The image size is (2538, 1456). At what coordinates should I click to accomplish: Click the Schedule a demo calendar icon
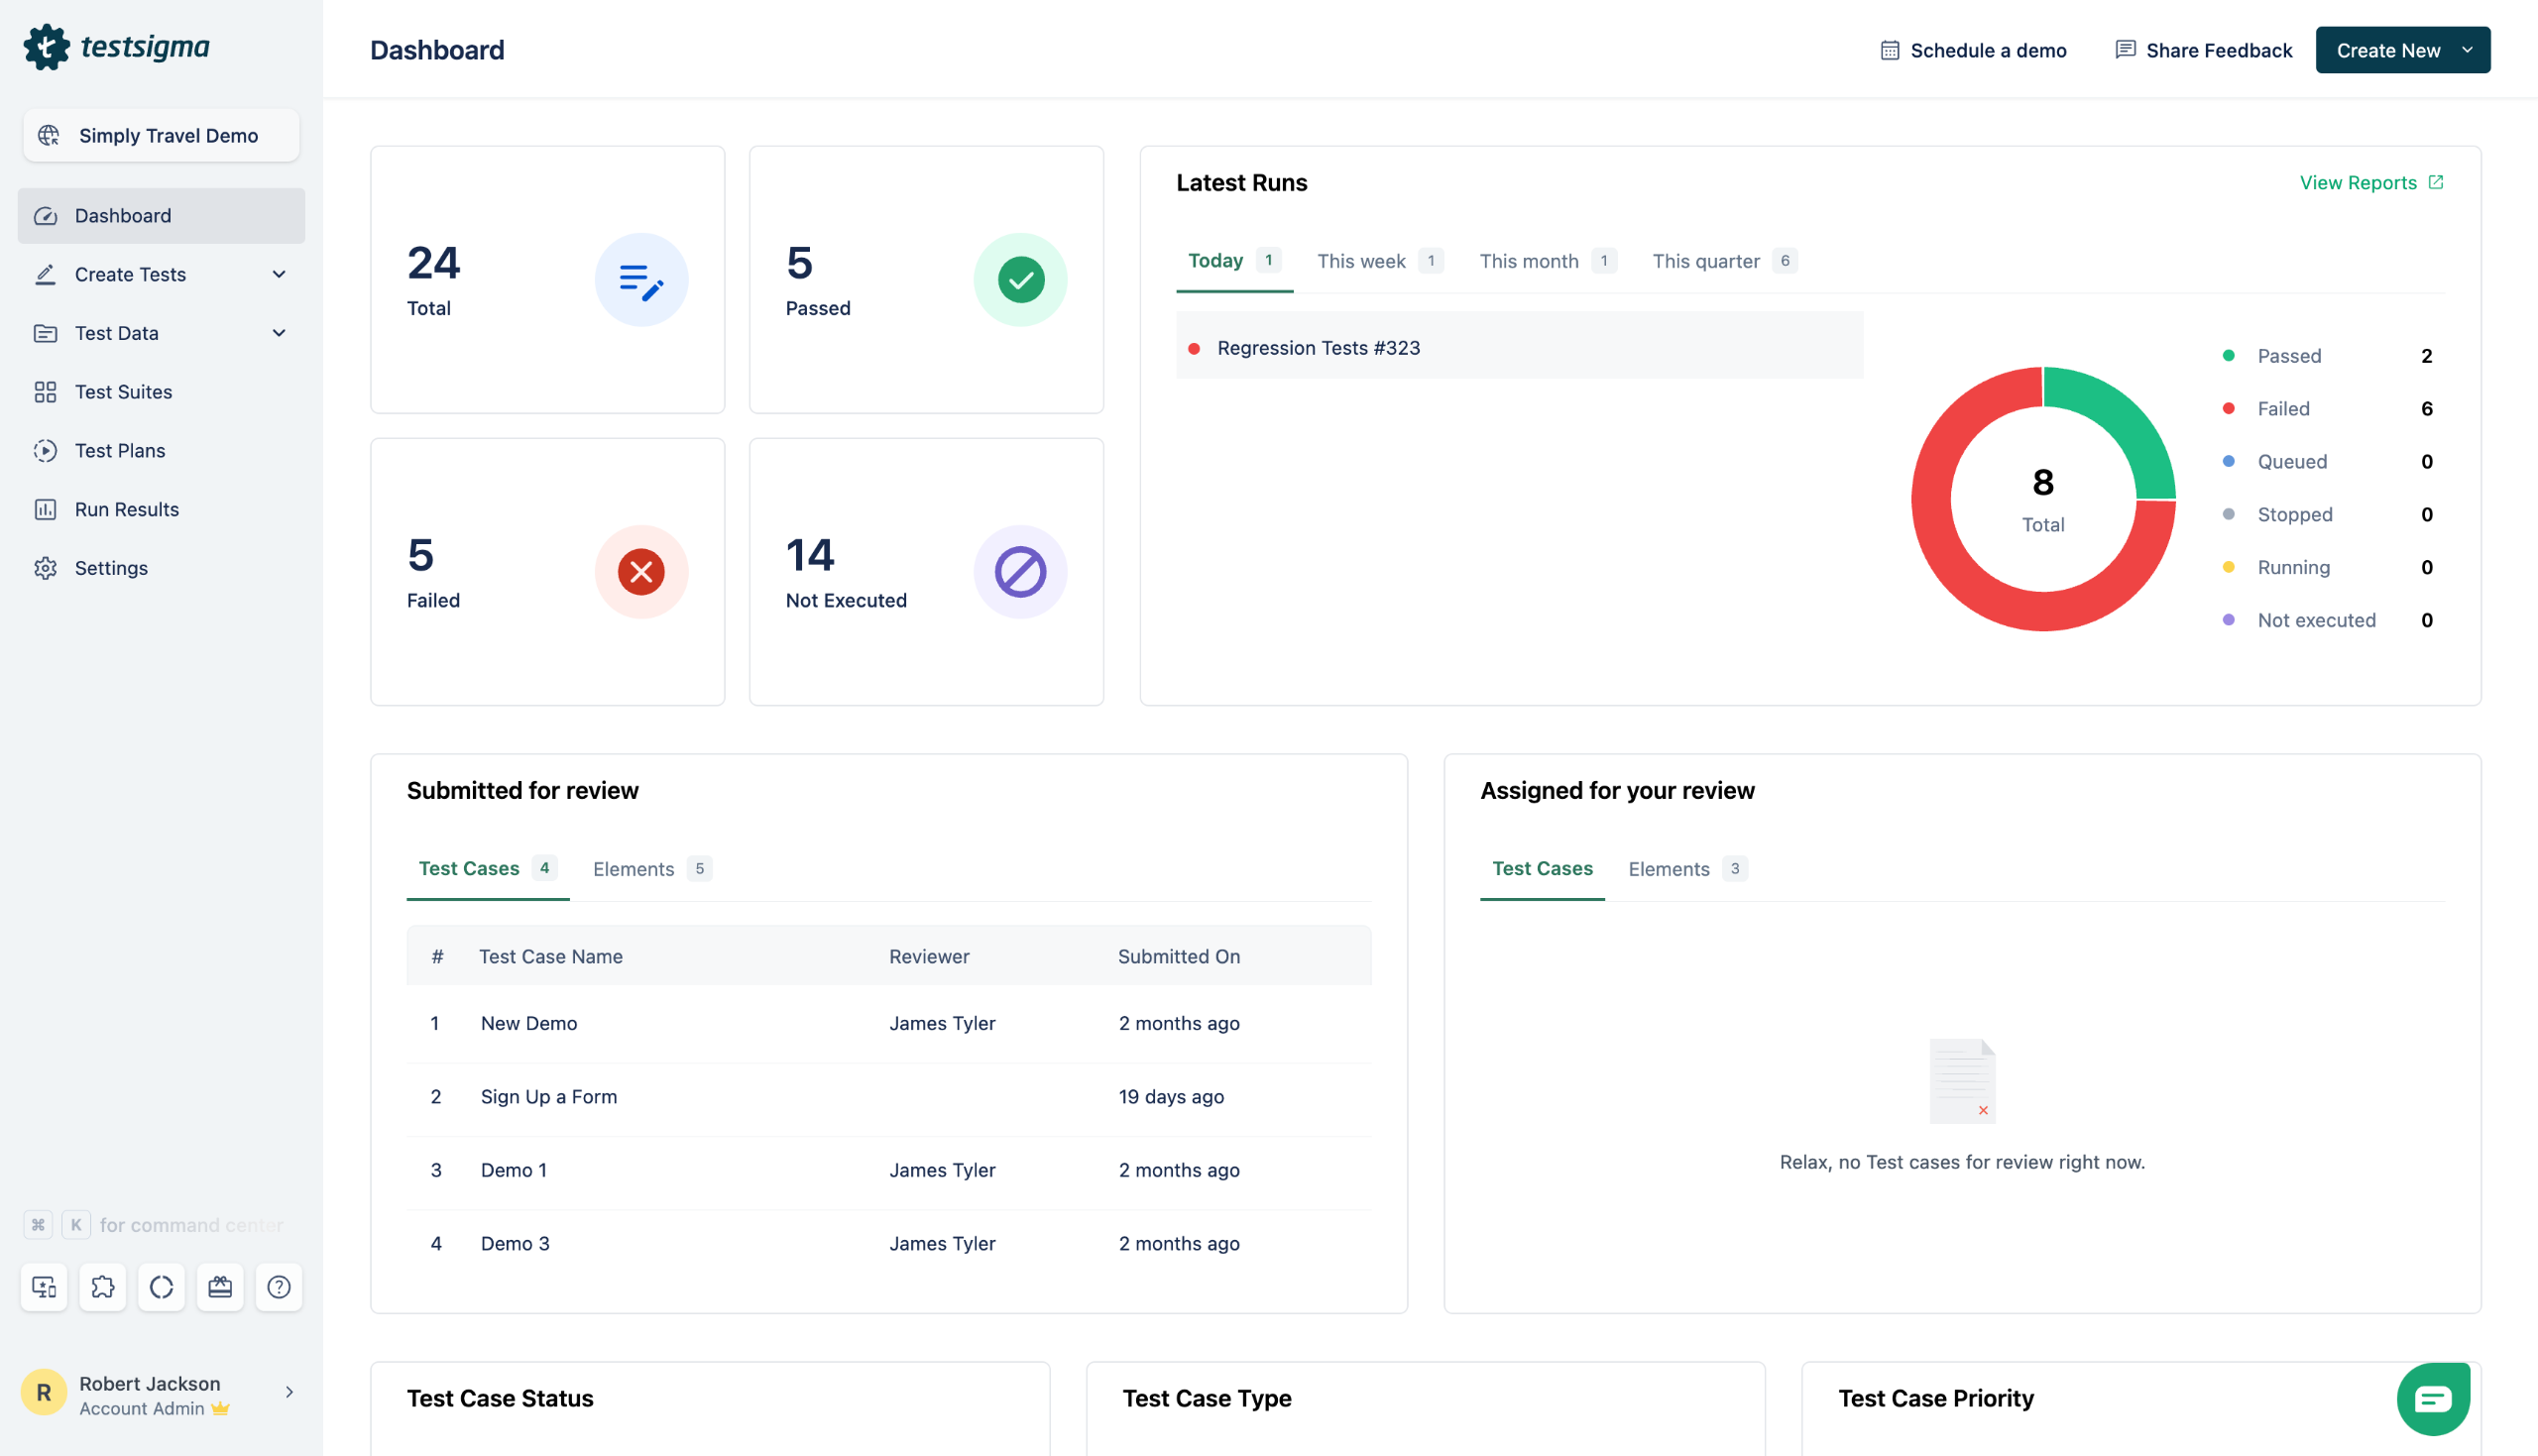pyautogui.click(x=1889, y=50)
